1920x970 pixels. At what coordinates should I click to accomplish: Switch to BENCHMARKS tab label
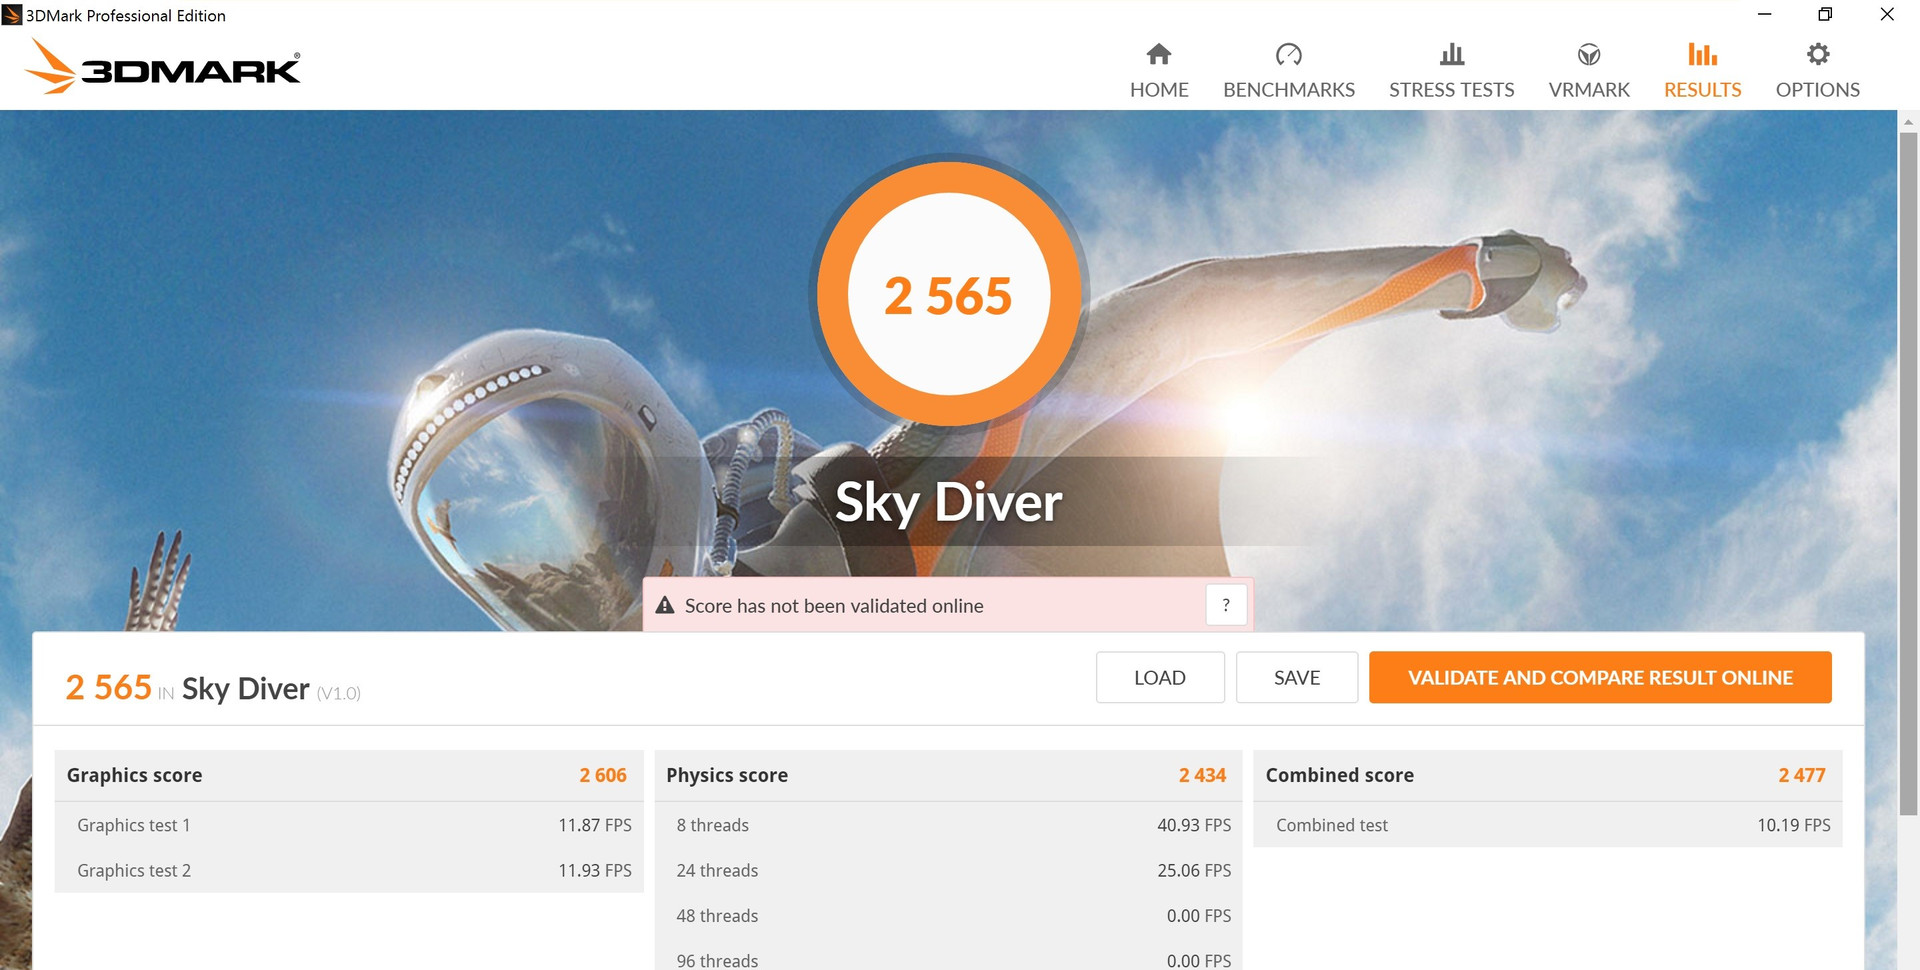pos(1289,90)
